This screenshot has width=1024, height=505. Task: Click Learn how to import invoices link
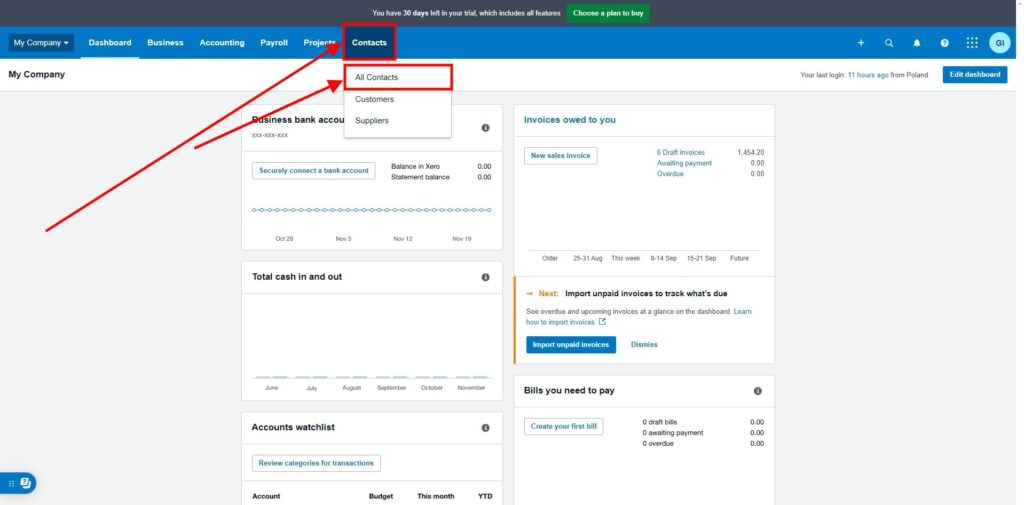639,317
